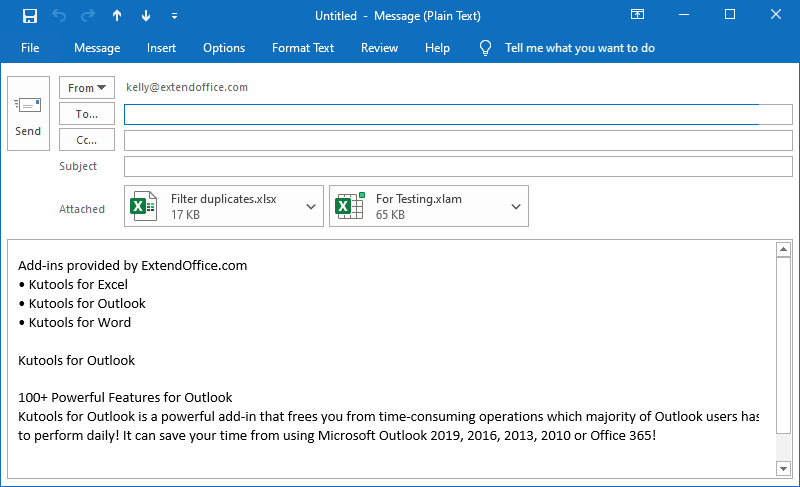Click the Filter duplicates.xlsx Excel icon

[144, 206]
